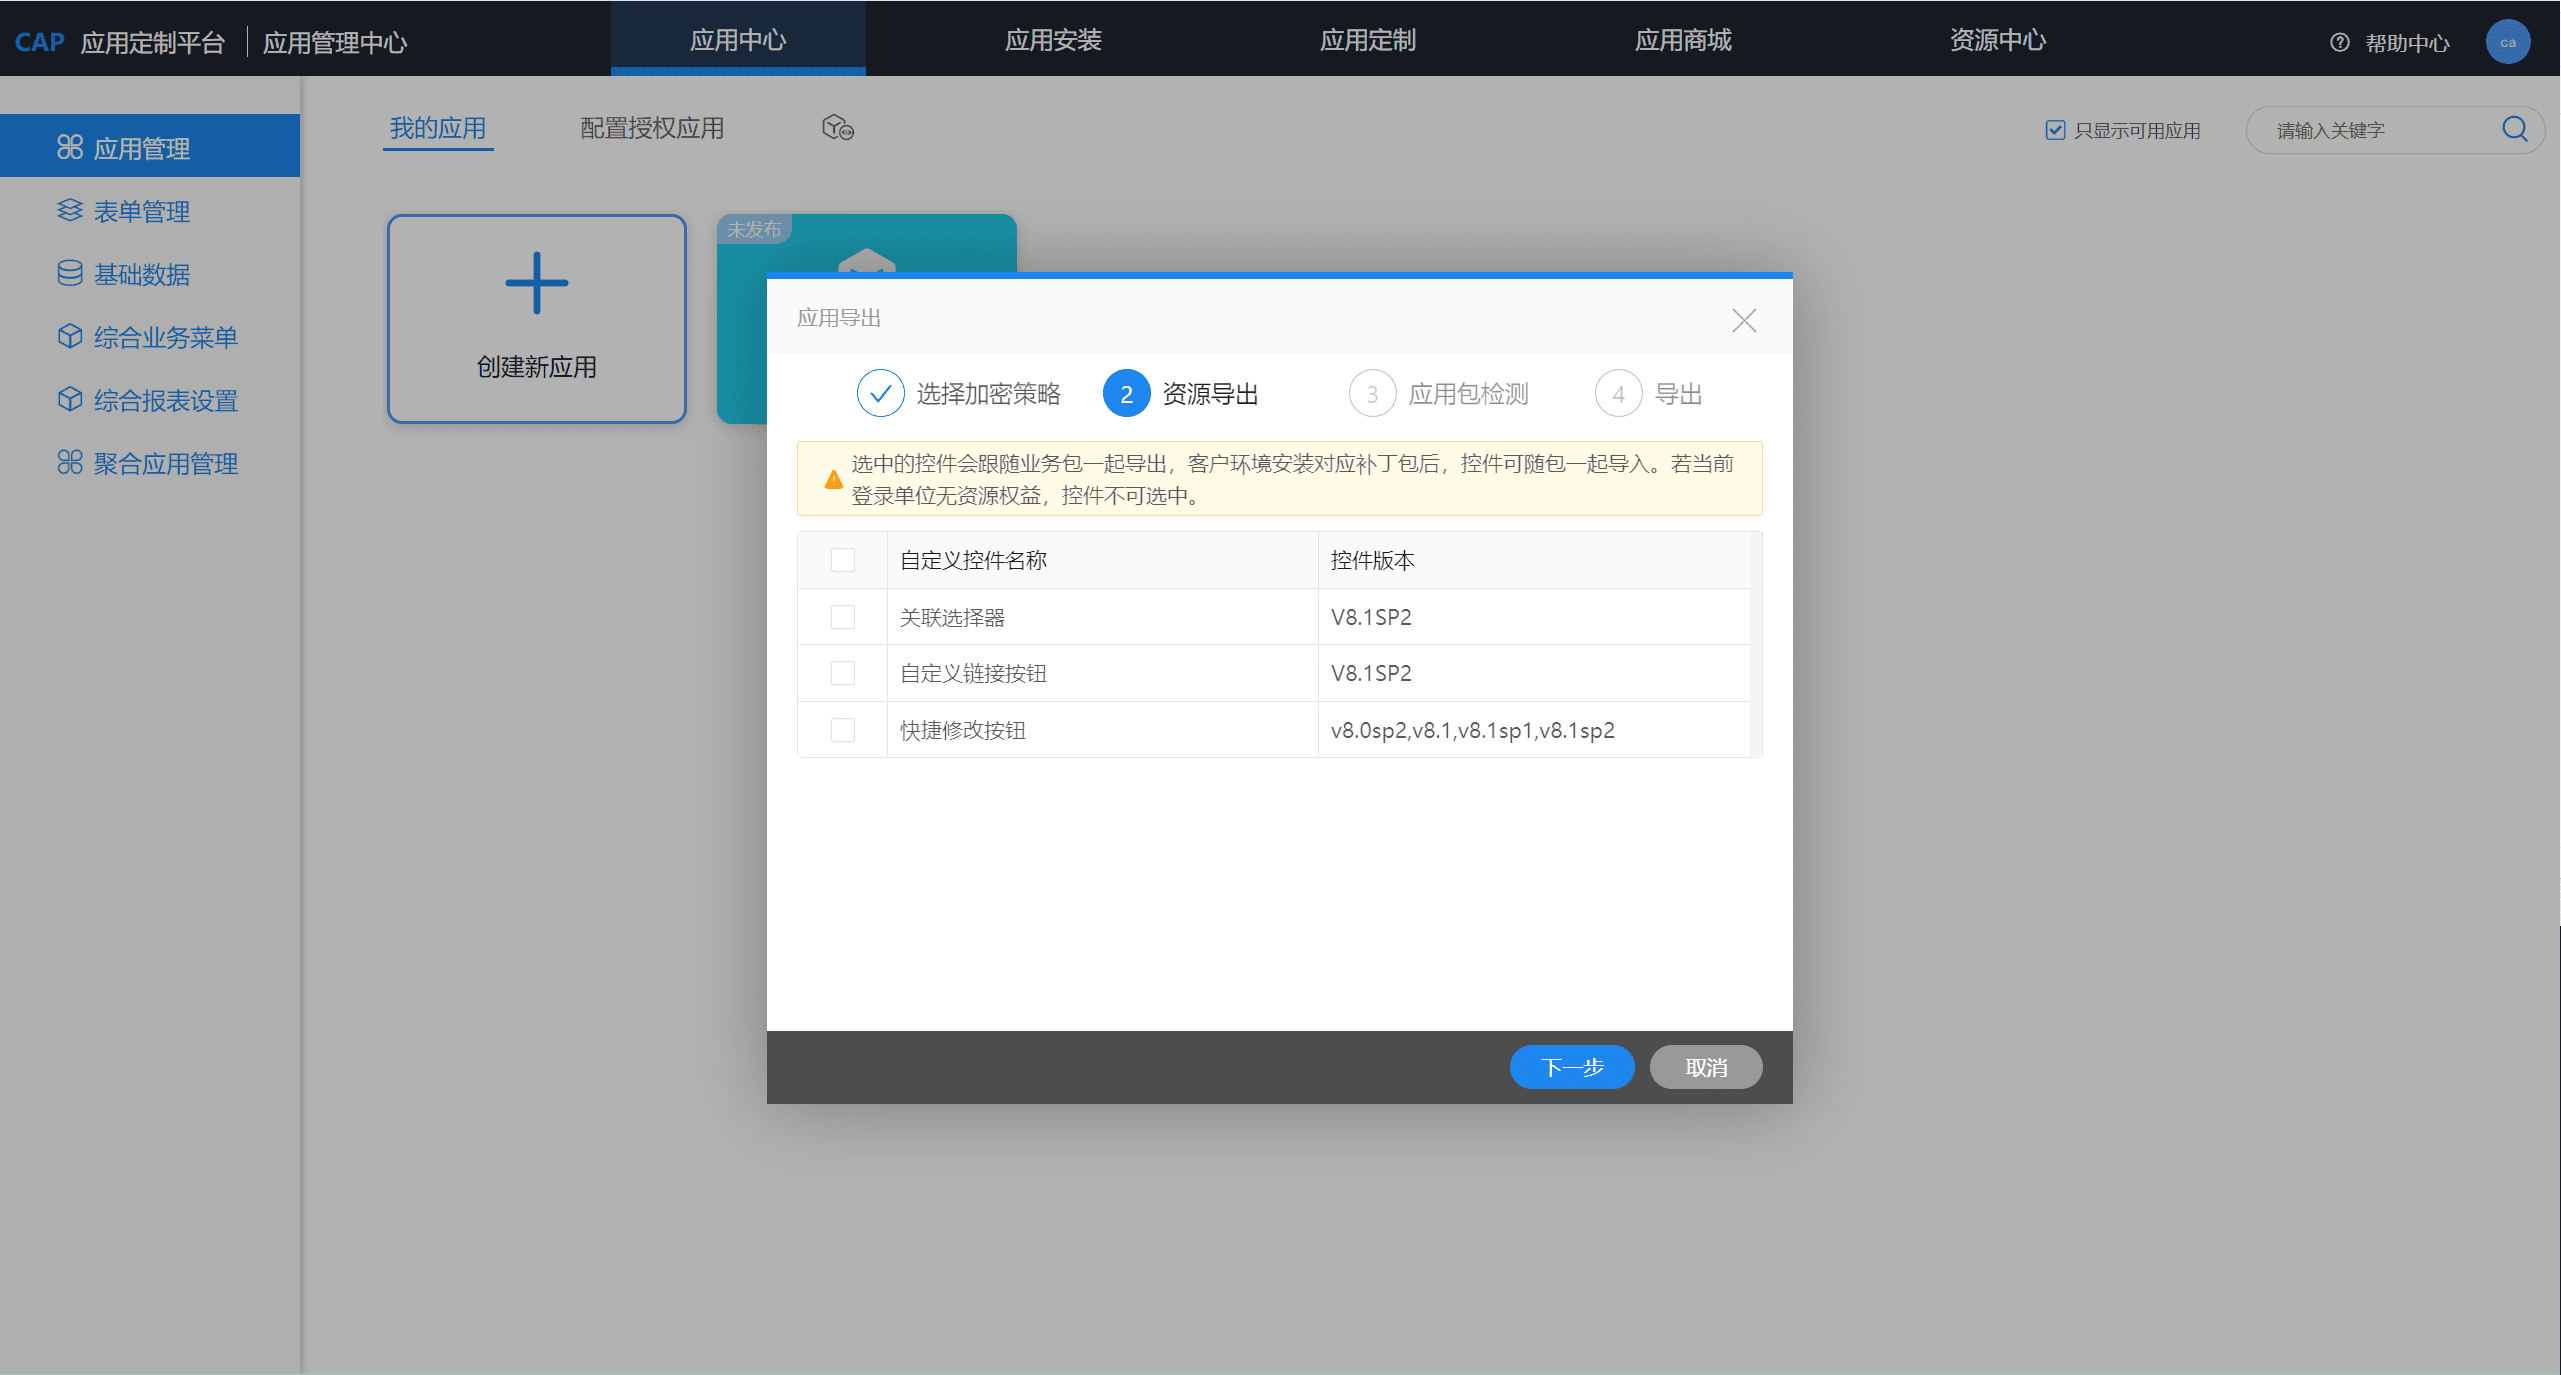Click the 选择加密策略 step label
The height and width of the screenshot is (1375, 2561).
coord(988,394)
